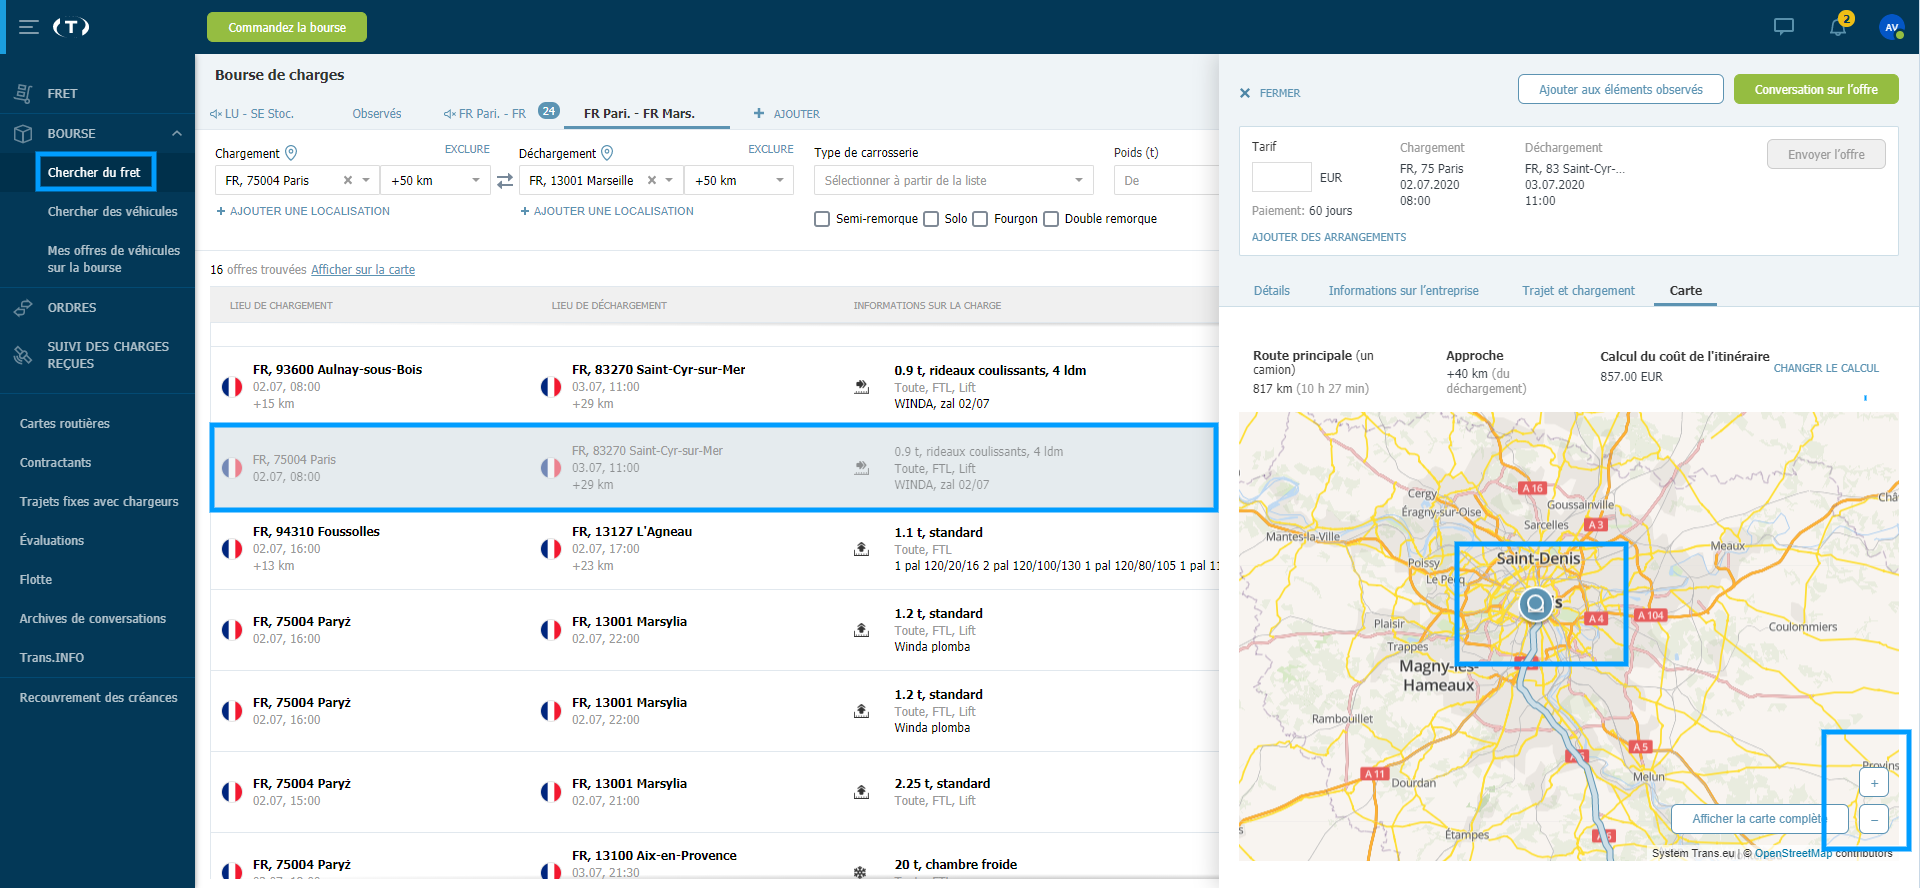Zoom out on the map
Screen dimensions: 1920x888
(1874, 820)
